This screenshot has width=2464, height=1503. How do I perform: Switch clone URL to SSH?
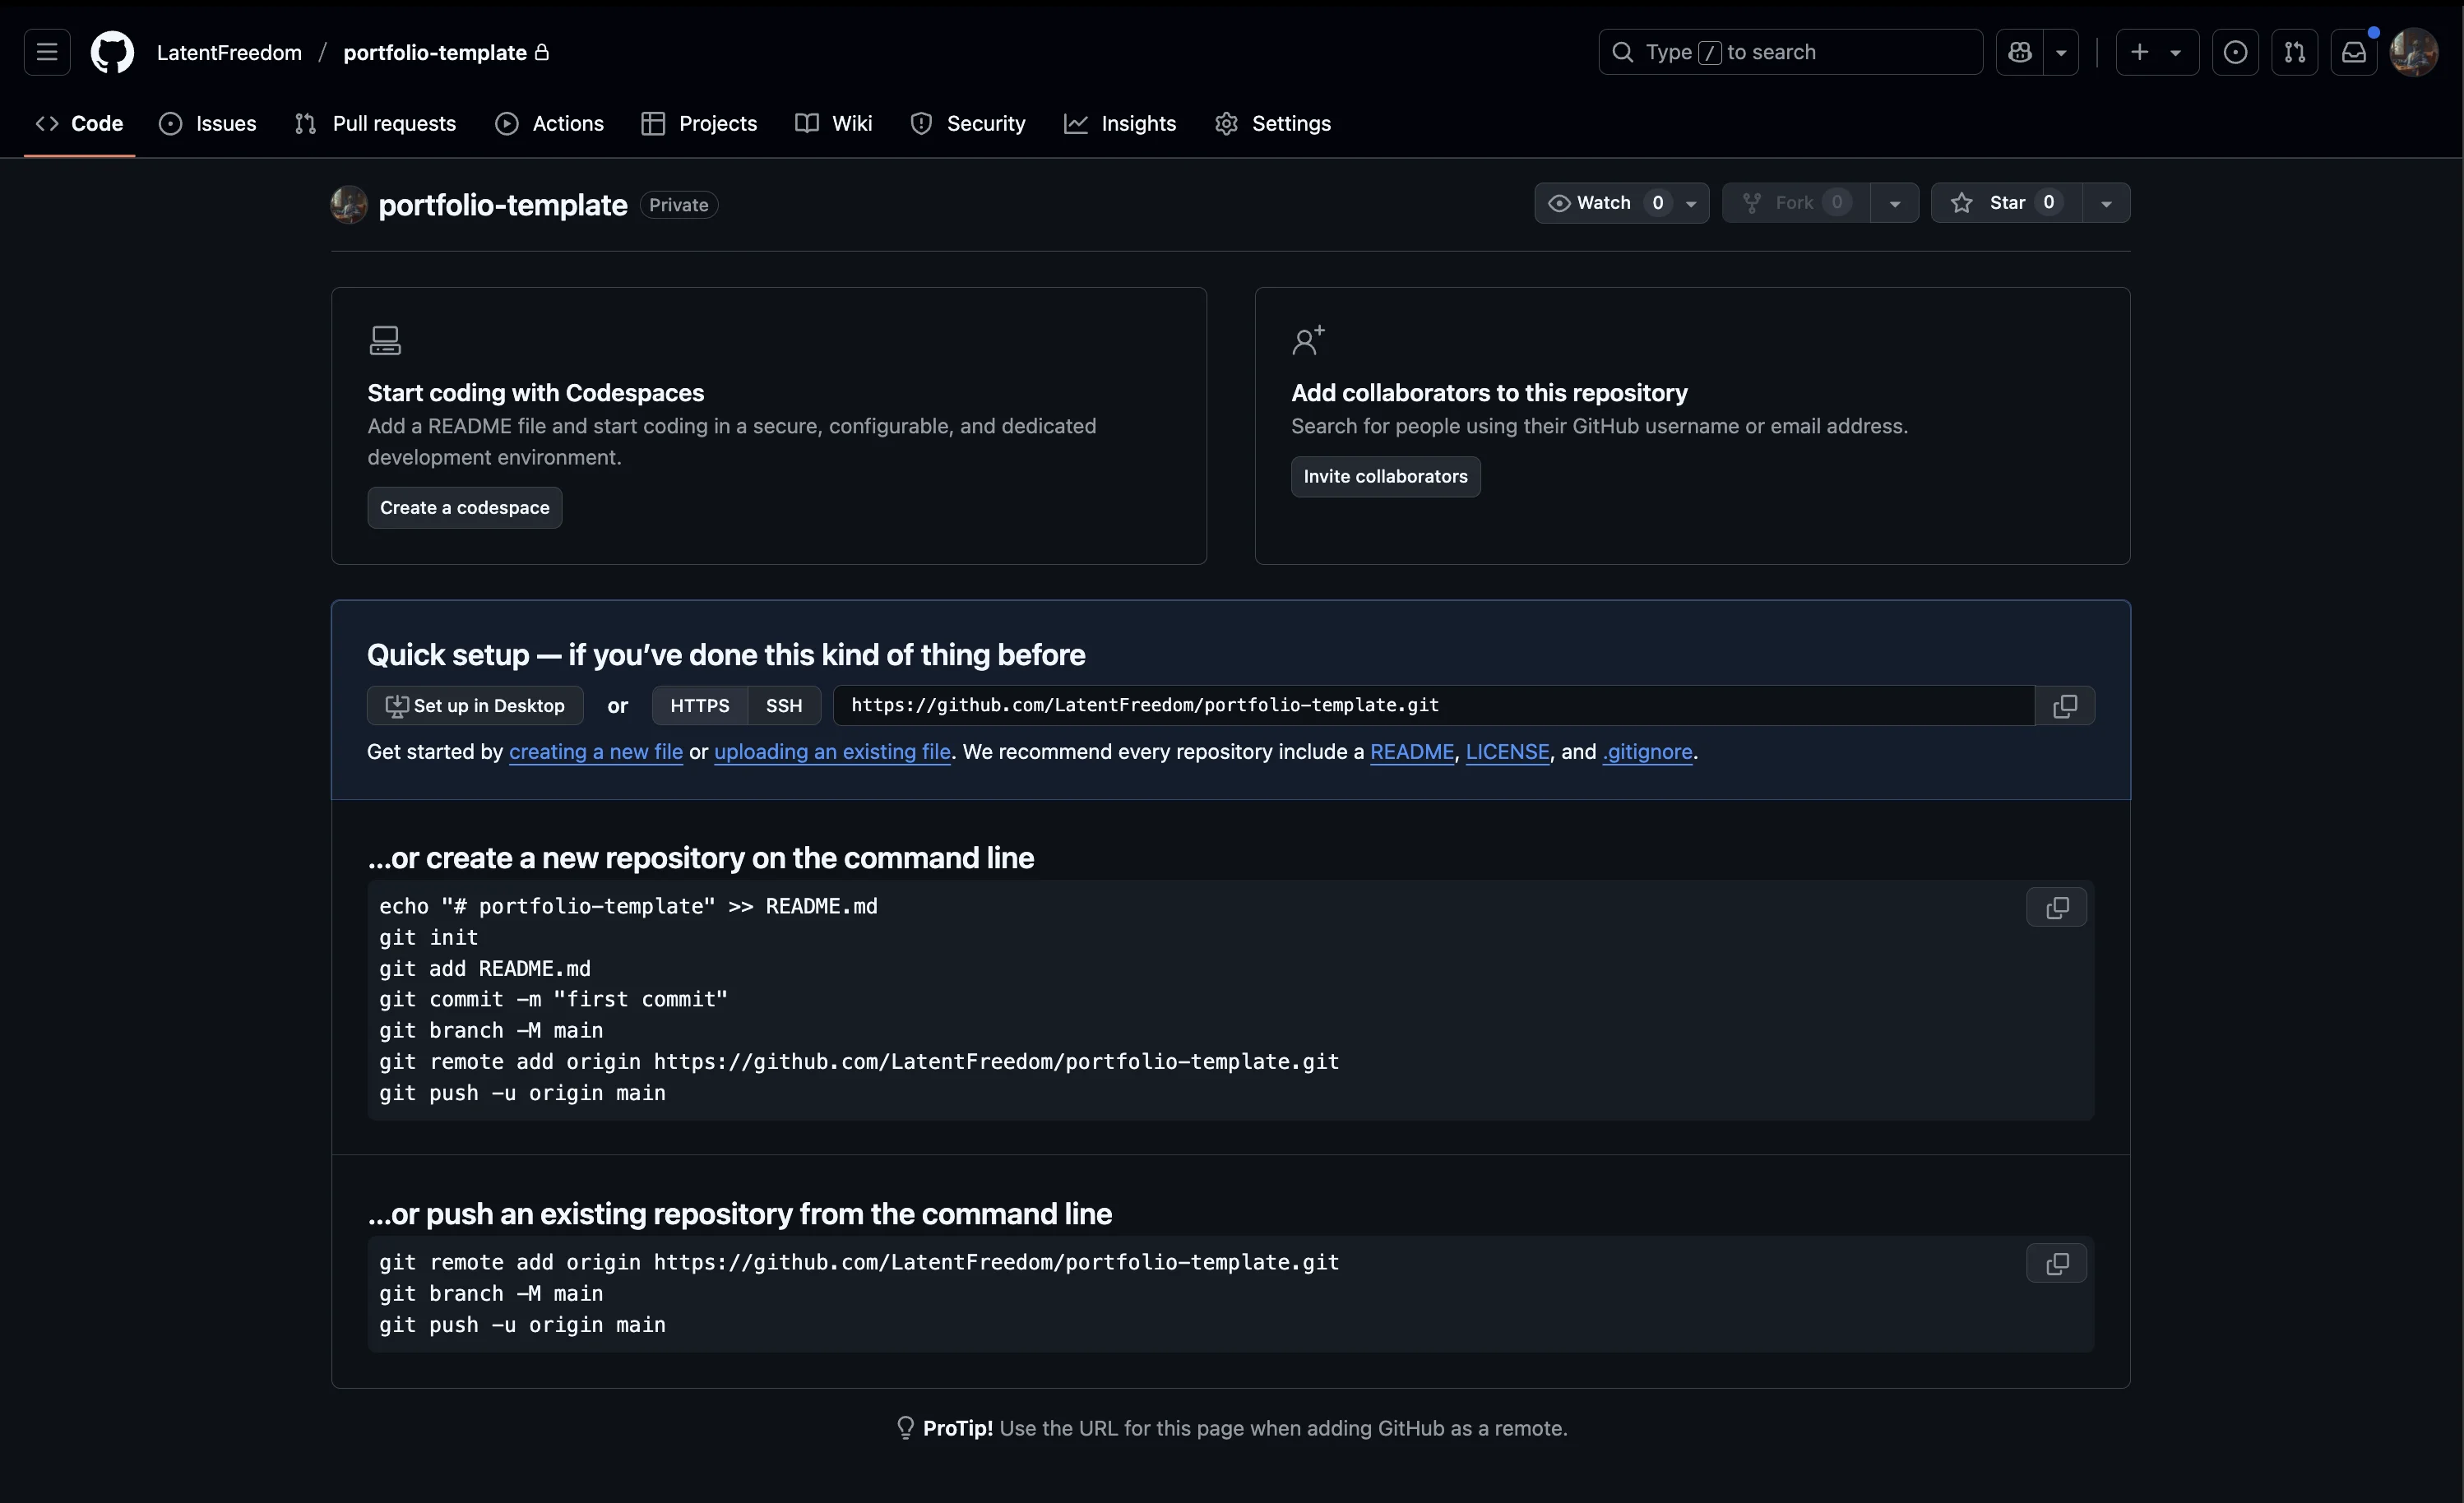(783, 705)
